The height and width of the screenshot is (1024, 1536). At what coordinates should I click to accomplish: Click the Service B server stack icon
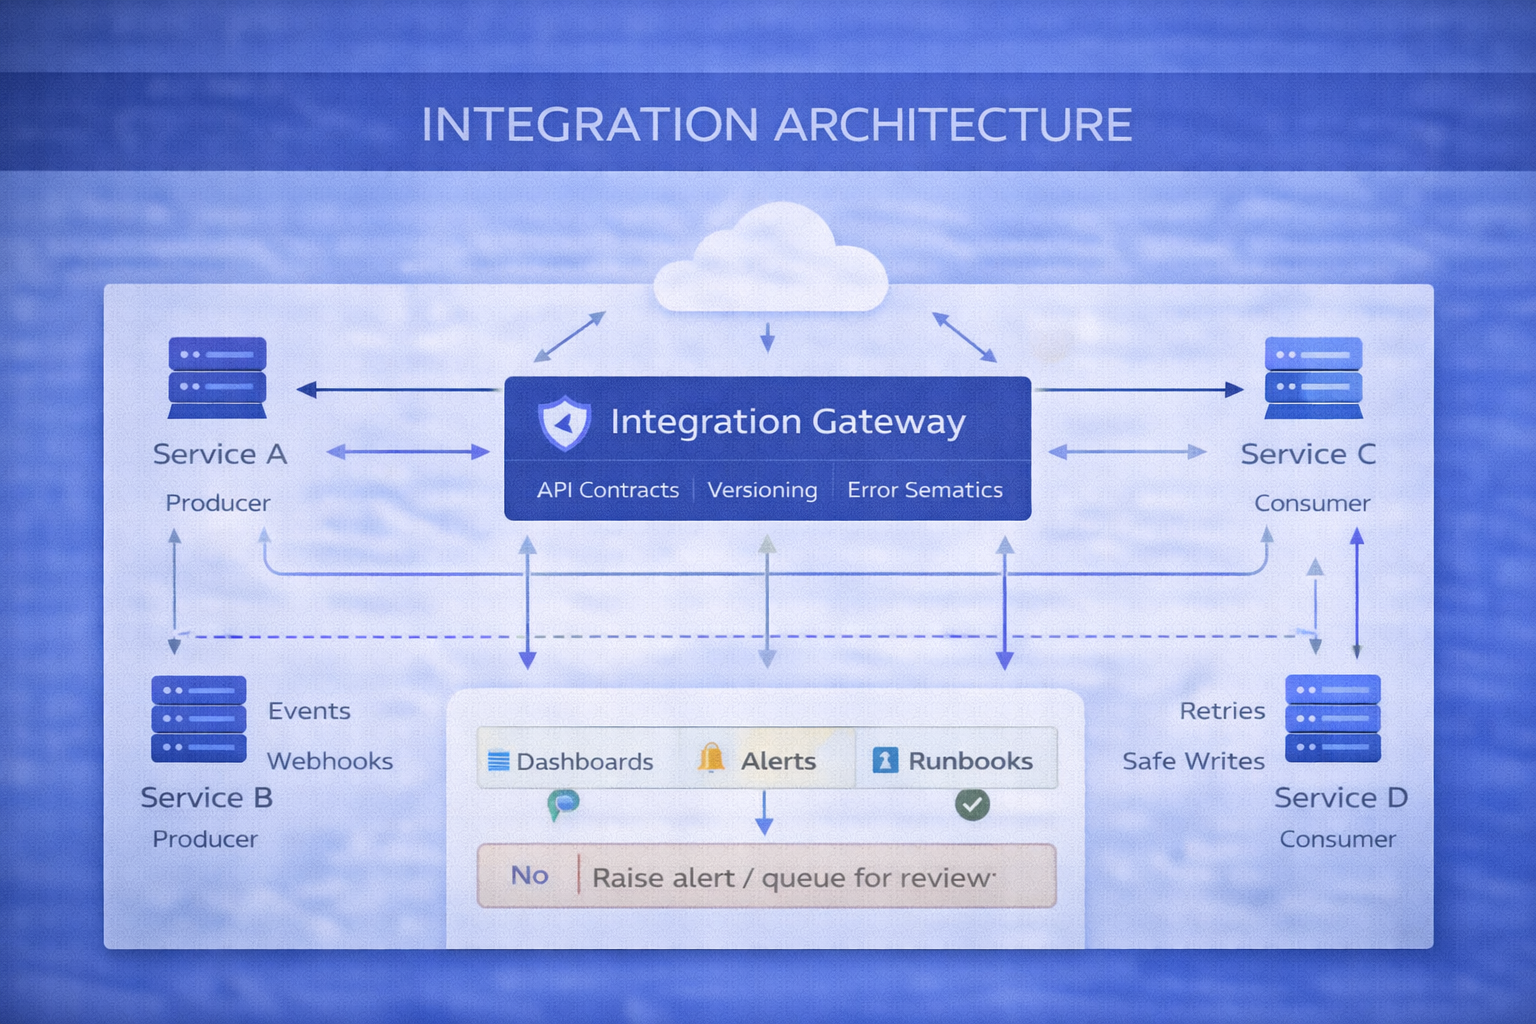tap(199, 719)
